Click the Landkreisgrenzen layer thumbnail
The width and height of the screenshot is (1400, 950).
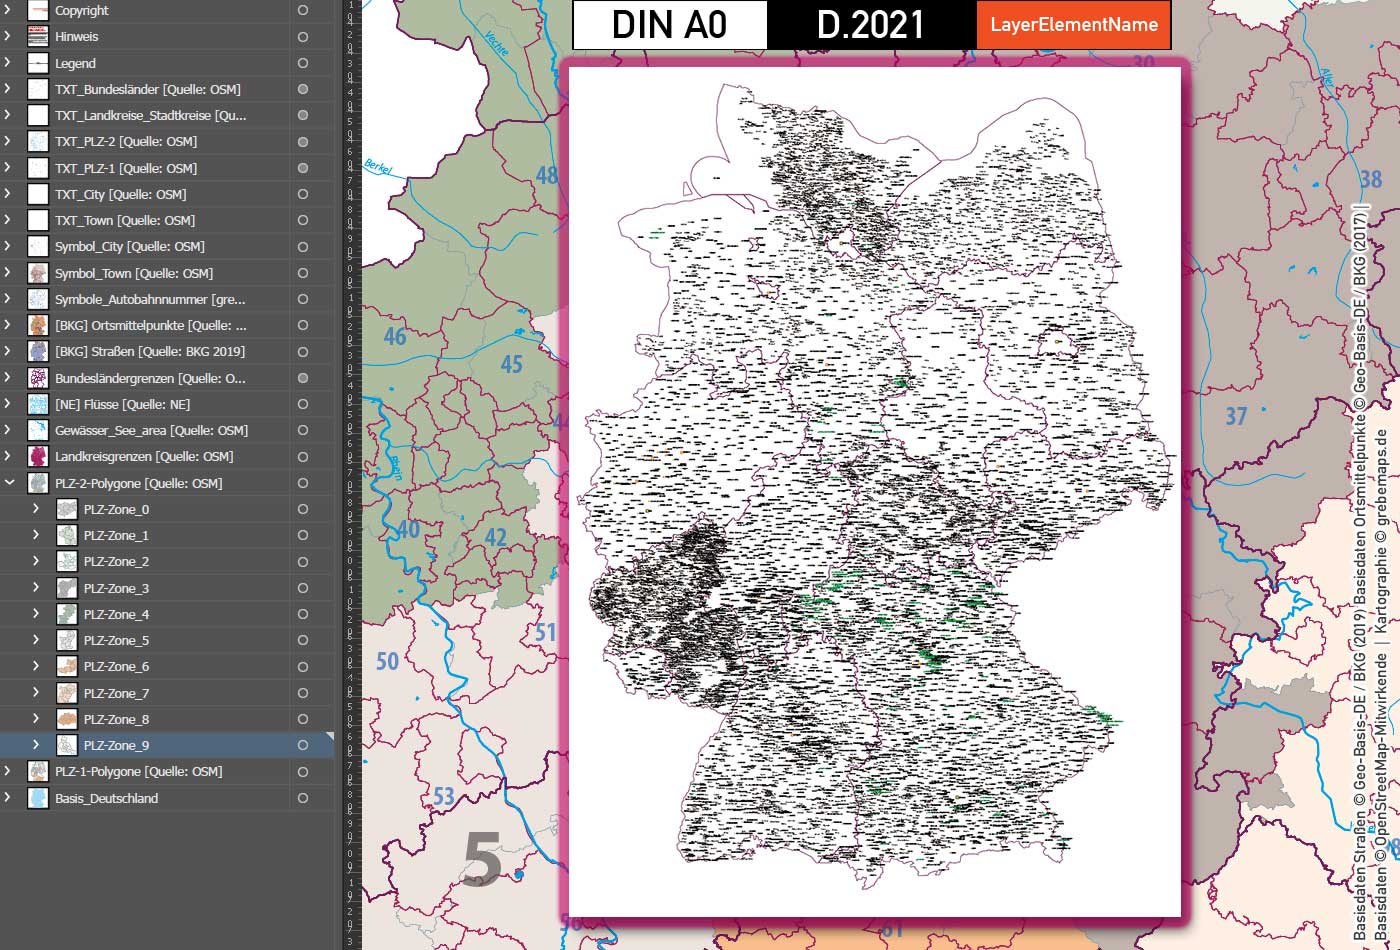36,456
